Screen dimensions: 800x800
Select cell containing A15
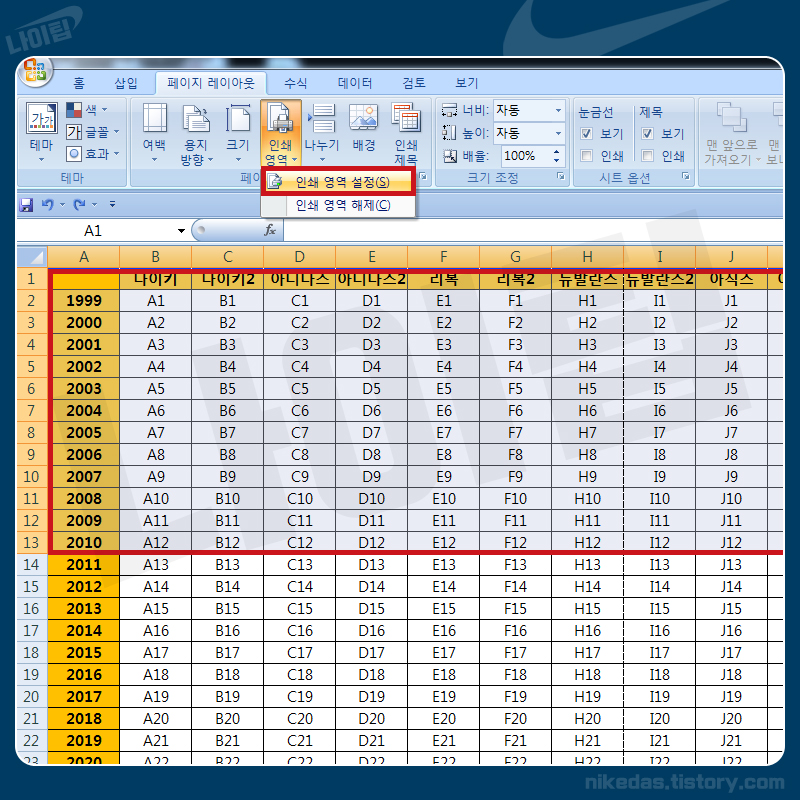click(156, 609)
